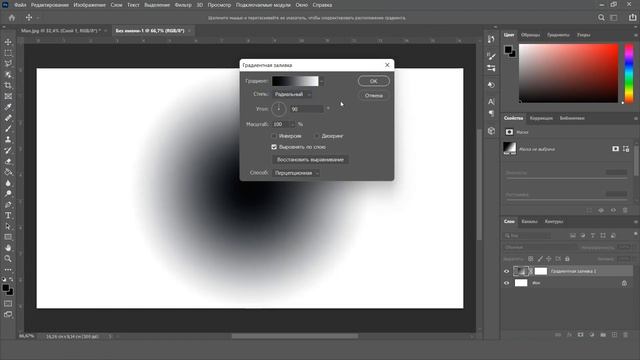Click the horizontal scrollbar under canvas
The image size is (640, 360).
pyautogui.click(x=295, y=336)
